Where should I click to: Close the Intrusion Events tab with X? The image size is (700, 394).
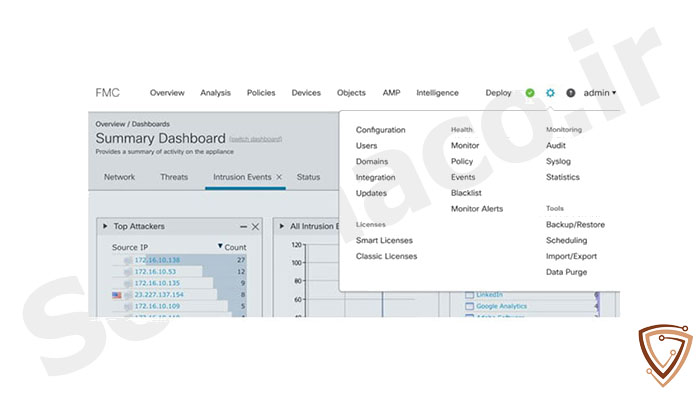point(279,177)
